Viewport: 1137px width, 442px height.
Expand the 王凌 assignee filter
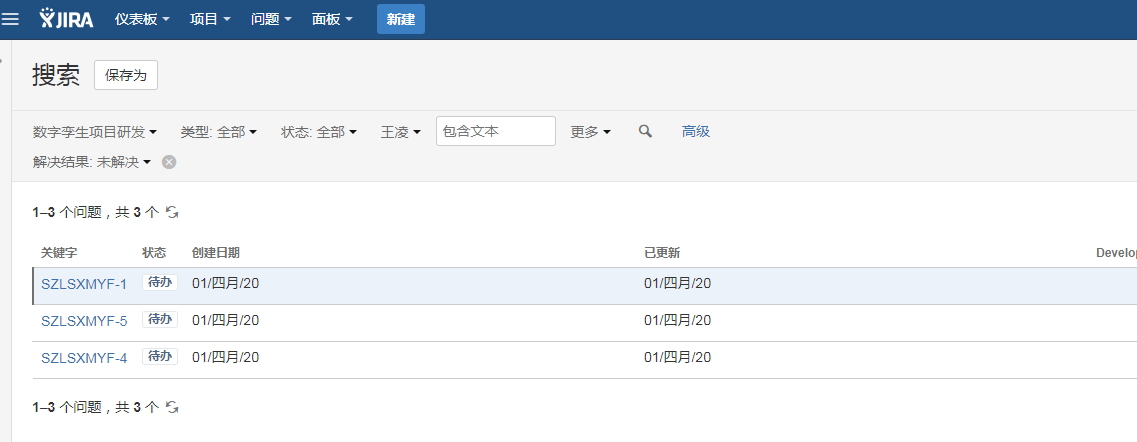click(x=401, y=132)
